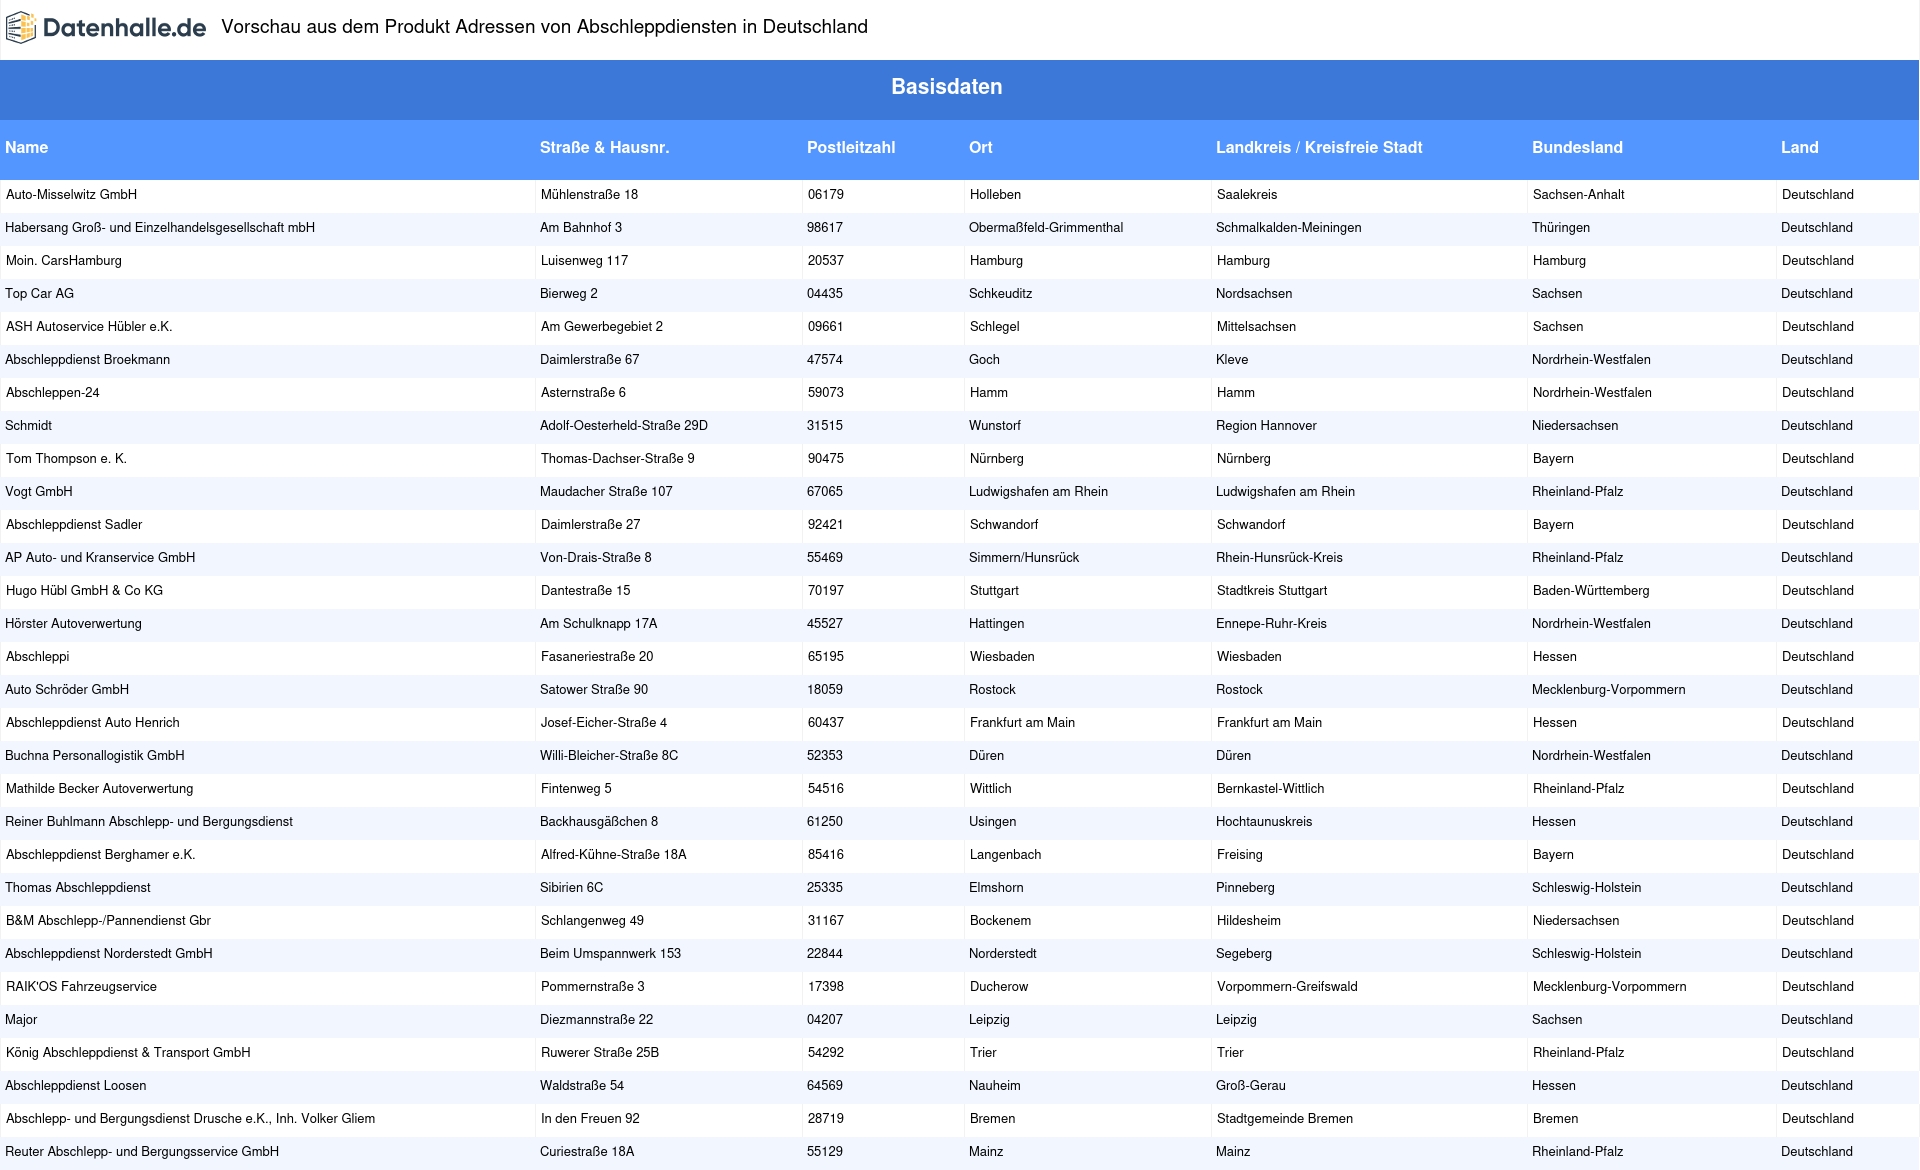Click the Region Hannover district cell

tap(1266, 426)
